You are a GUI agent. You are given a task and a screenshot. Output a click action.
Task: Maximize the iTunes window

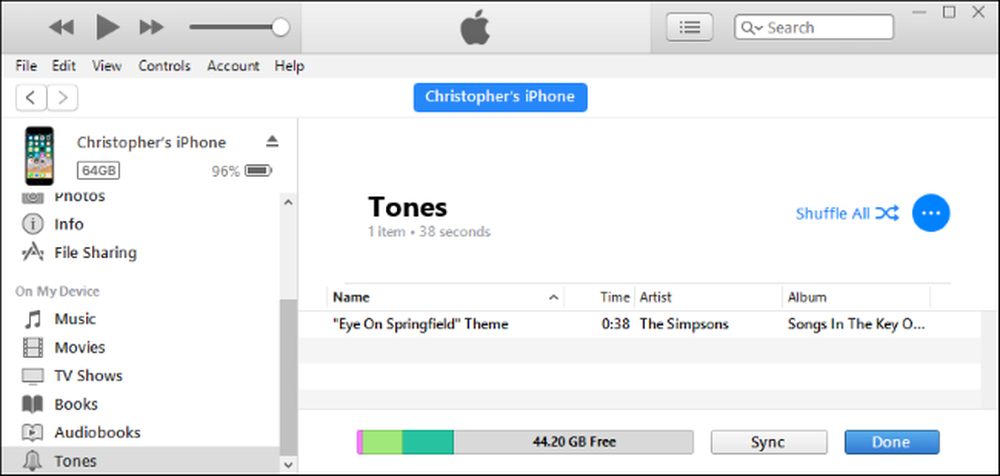click(949, 12)
